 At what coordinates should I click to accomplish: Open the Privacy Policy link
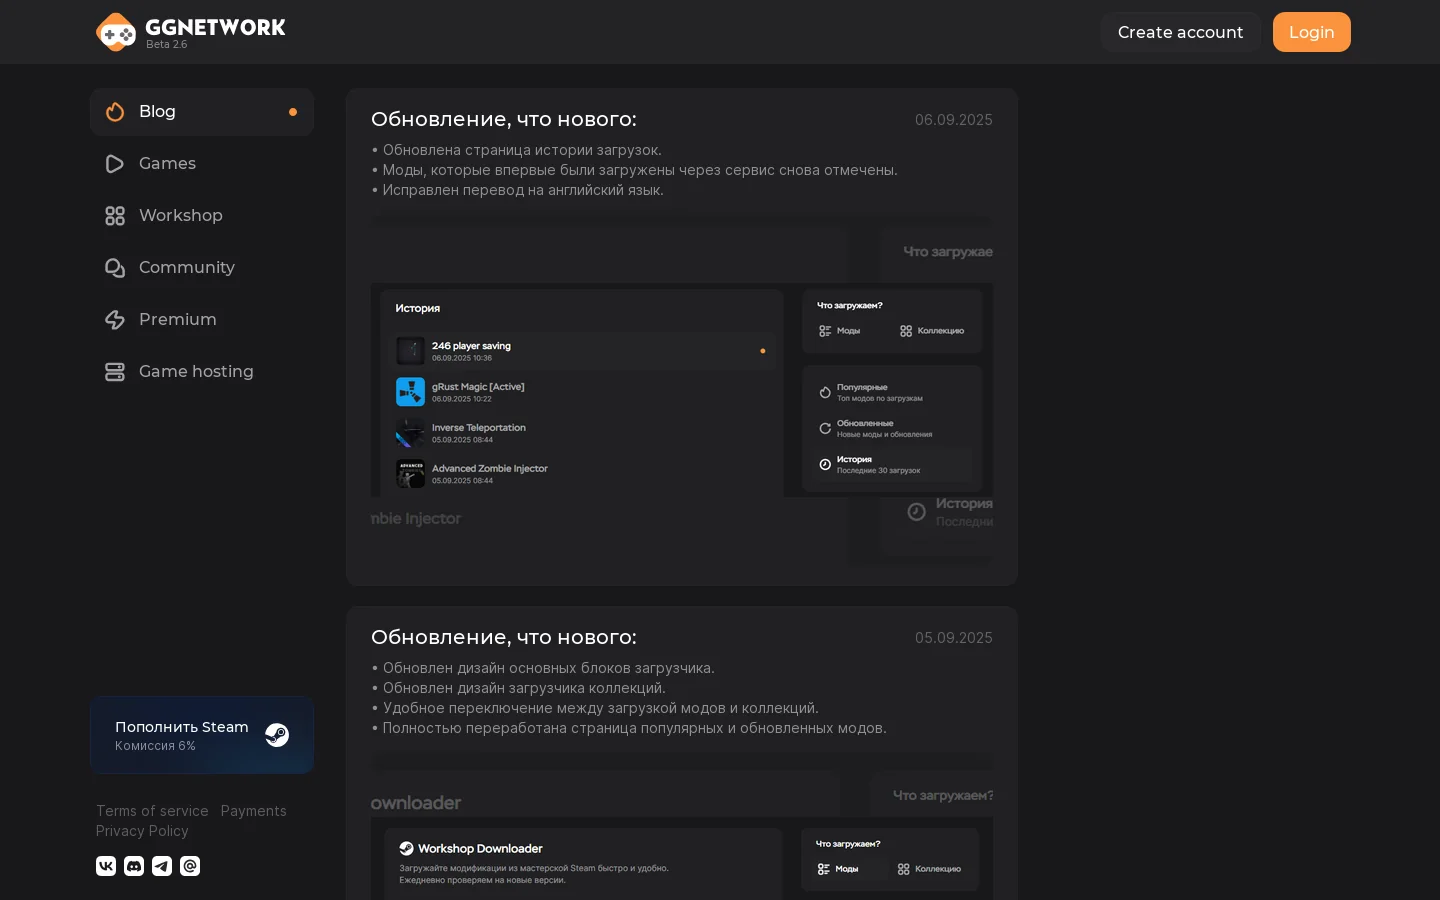142,831
